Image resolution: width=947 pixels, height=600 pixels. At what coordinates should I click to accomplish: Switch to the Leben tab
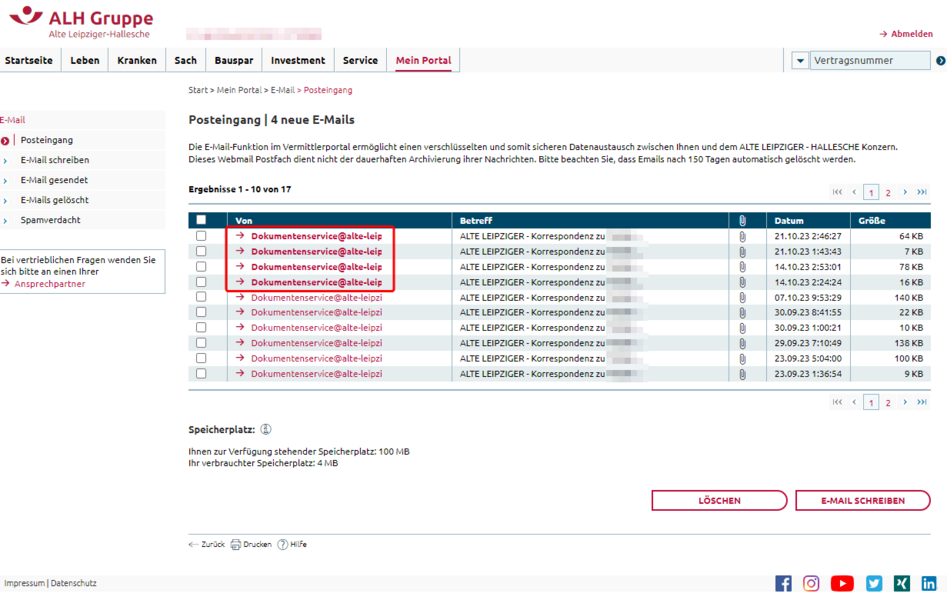click(85, 60)
